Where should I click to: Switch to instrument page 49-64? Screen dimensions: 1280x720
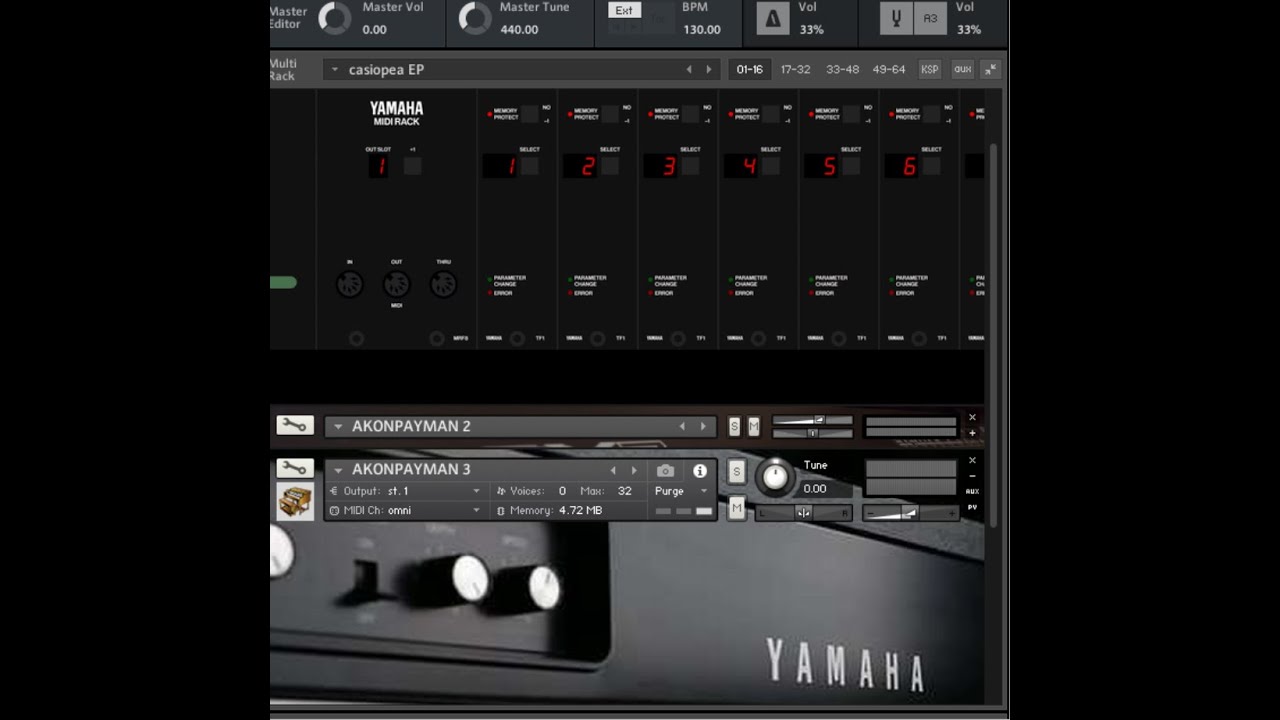click(x=888, y=70)
